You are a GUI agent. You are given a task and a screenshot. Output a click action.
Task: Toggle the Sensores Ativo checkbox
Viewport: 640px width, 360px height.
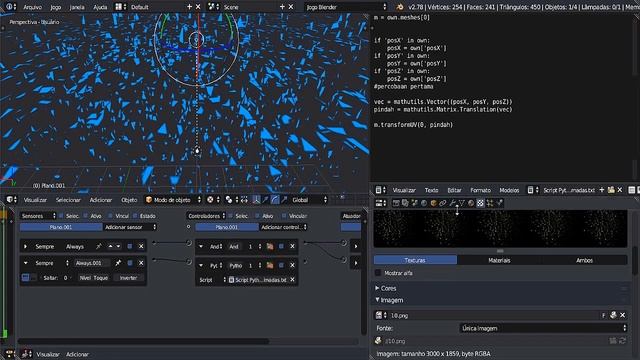tap(85, 216)
